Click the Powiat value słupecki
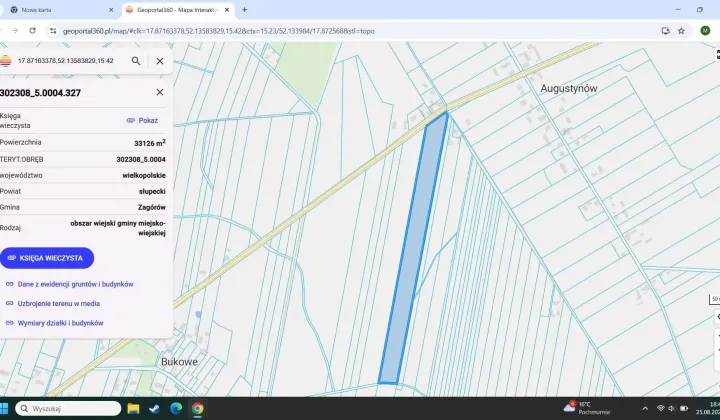Image resolution: width=720 pixels, height=420 pixels. [x=152, y=191]
